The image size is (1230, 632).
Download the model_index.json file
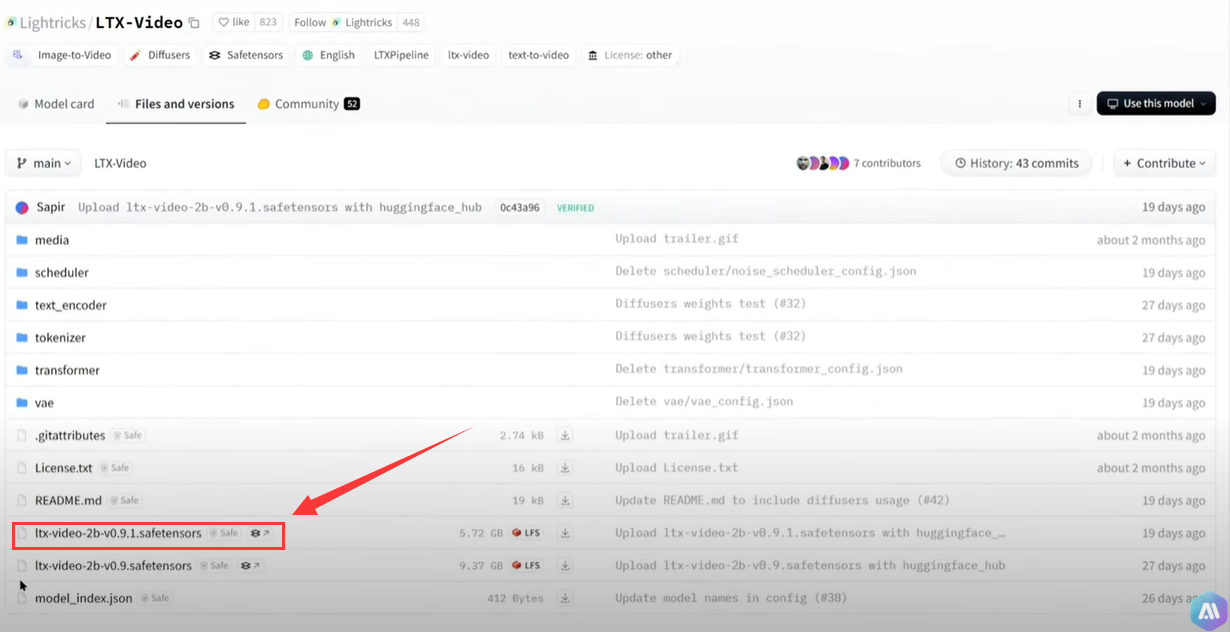(x=565, y=598)
